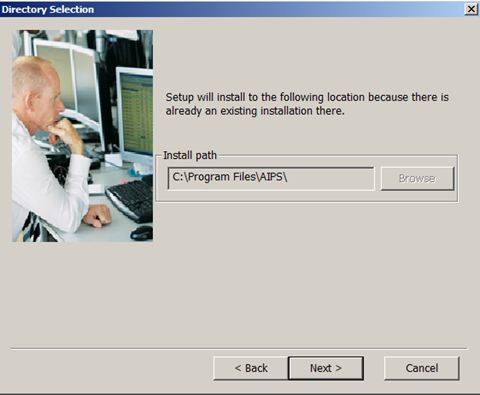Click the back monitor in the photo
Image resolution: width=480 pixels, height=395 pixels.
coord(67,80)
